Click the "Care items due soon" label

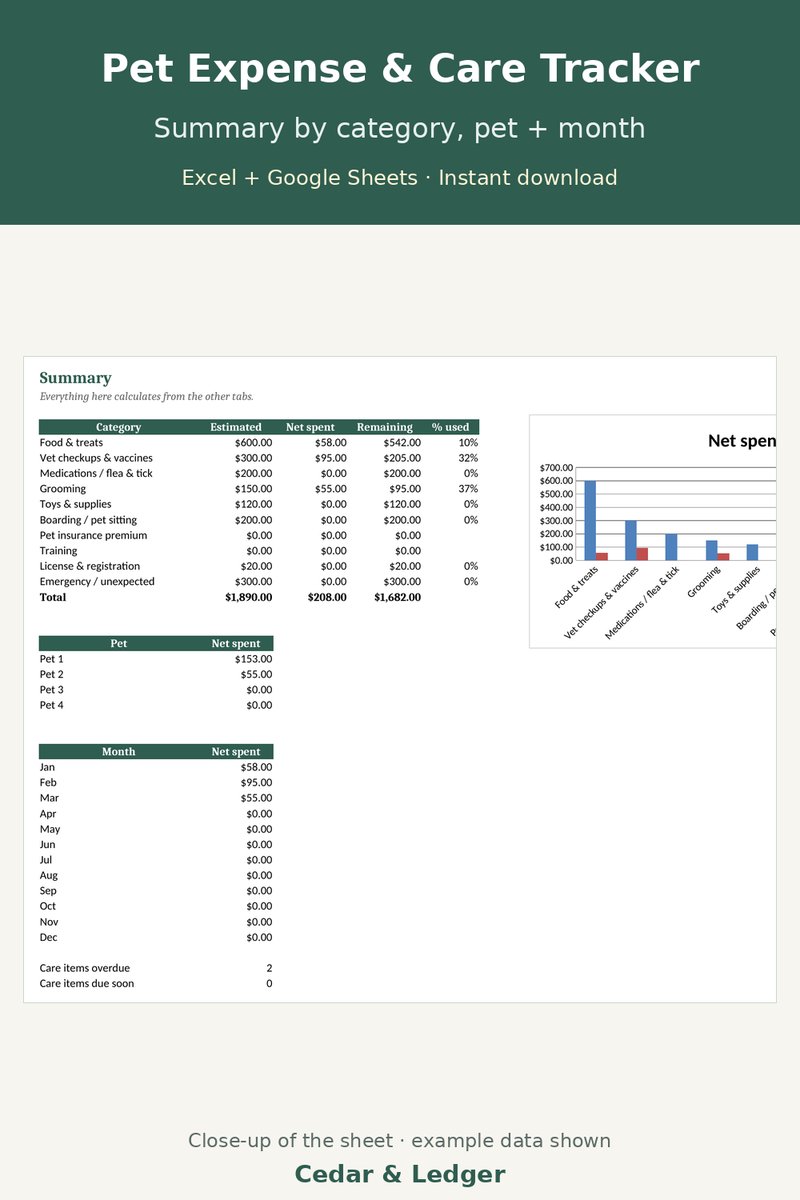point(87,984)
